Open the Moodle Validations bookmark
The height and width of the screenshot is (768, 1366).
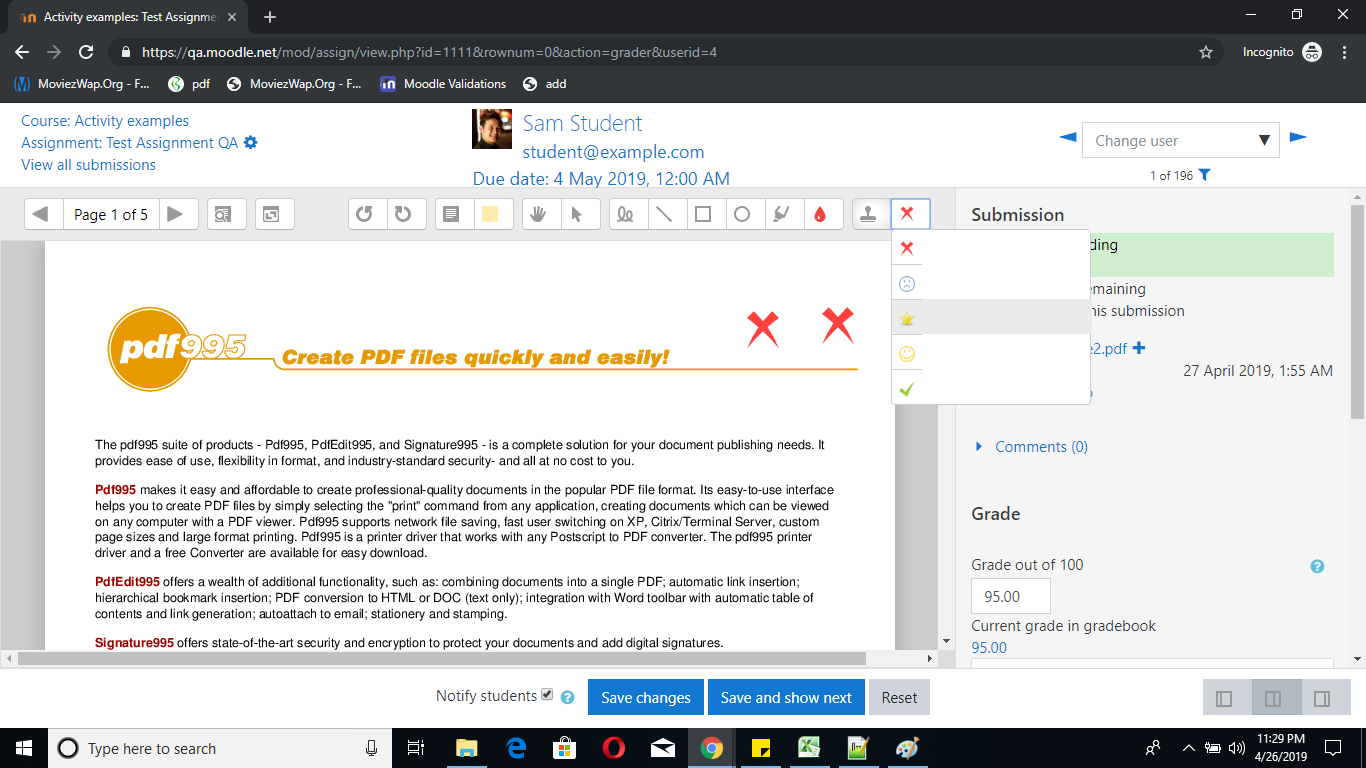coord(443,84)
